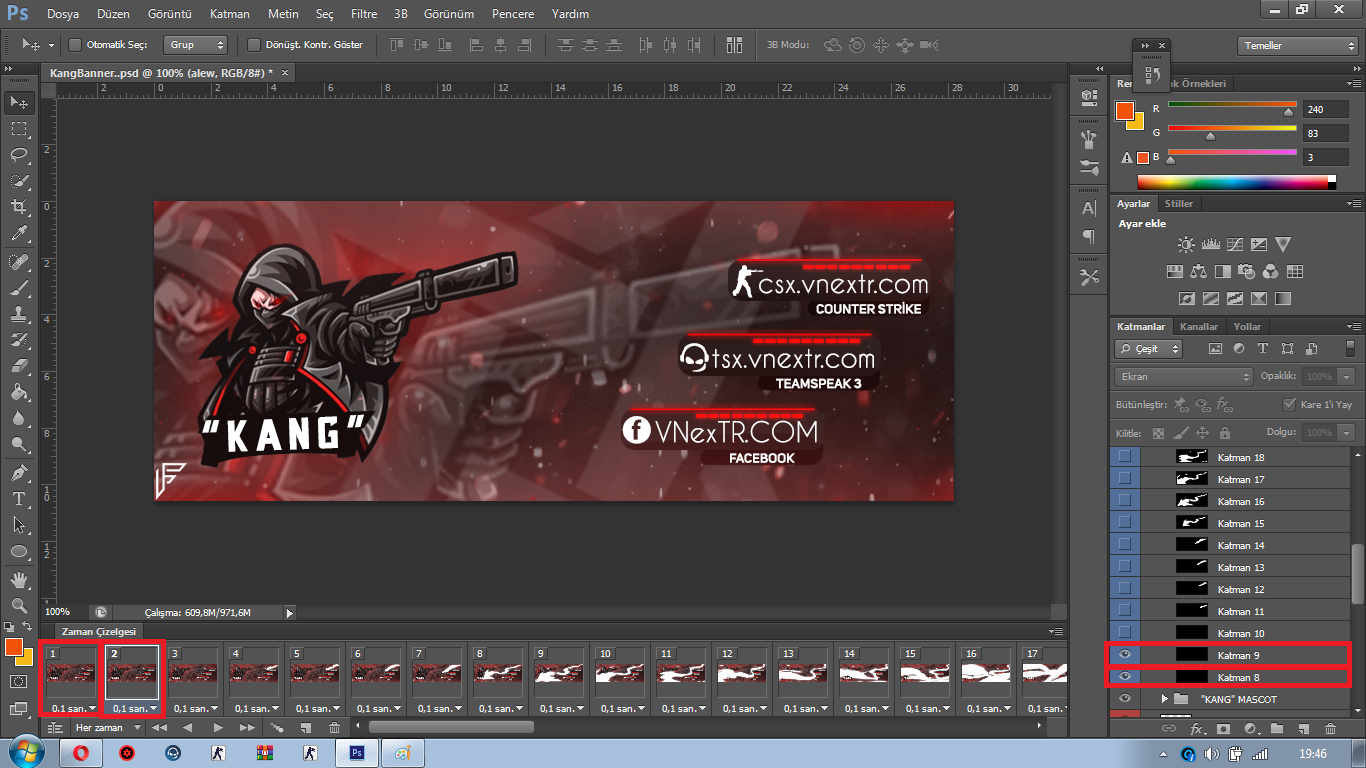Hide the "KANG" MASCOT group
Screen dimensions: 1366x768
pyautogui.click(x=1125, y=699)
